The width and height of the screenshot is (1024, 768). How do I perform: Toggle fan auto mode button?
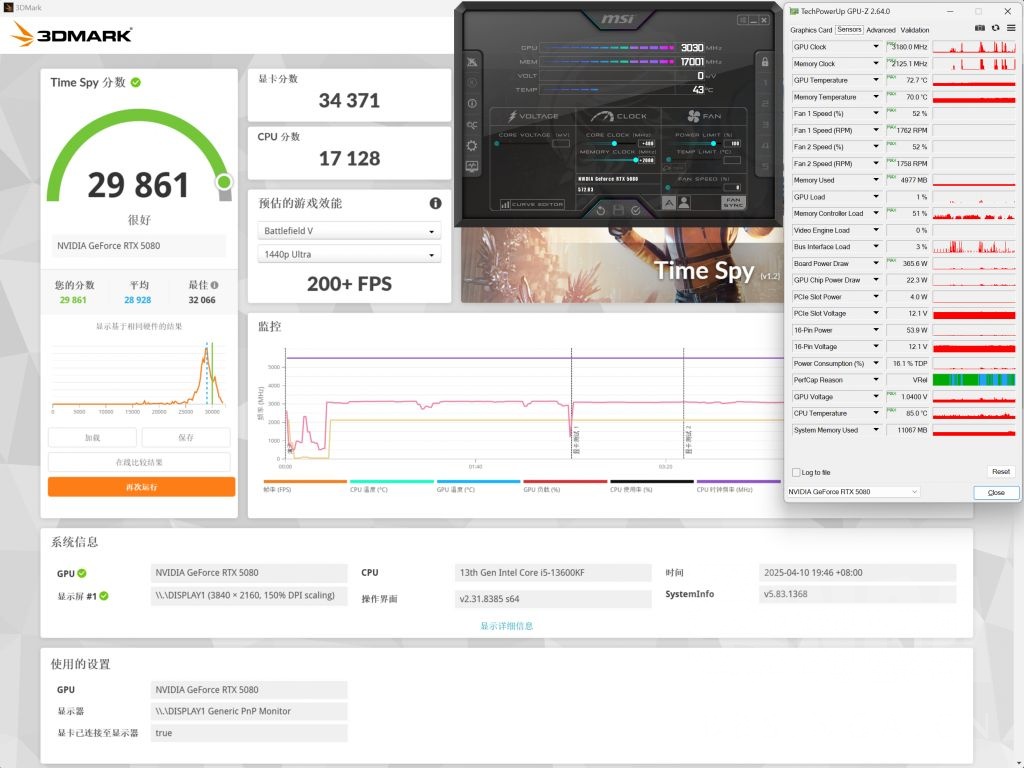coord(670,202)
